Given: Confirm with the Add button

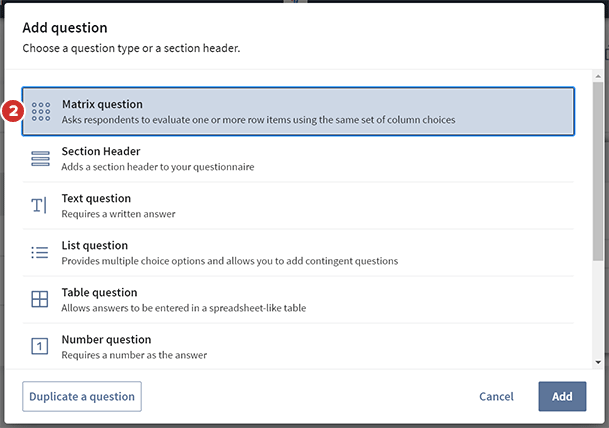Looking at the screenshot, I should [x=562, y=396].
